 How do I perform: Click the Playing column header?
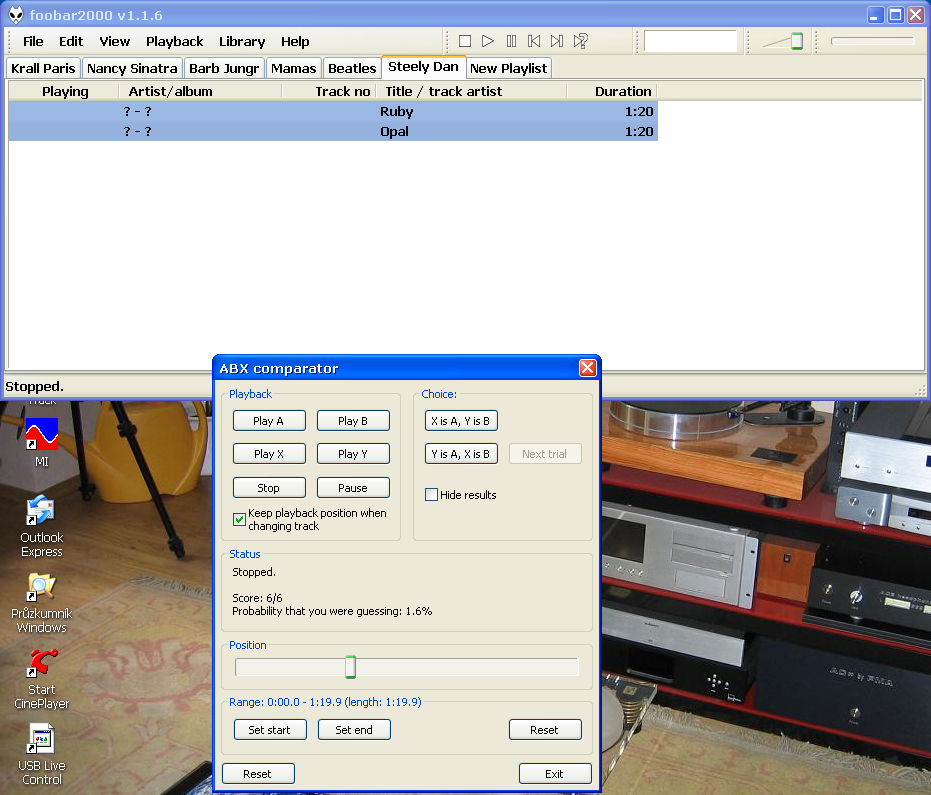coord(64,91)
